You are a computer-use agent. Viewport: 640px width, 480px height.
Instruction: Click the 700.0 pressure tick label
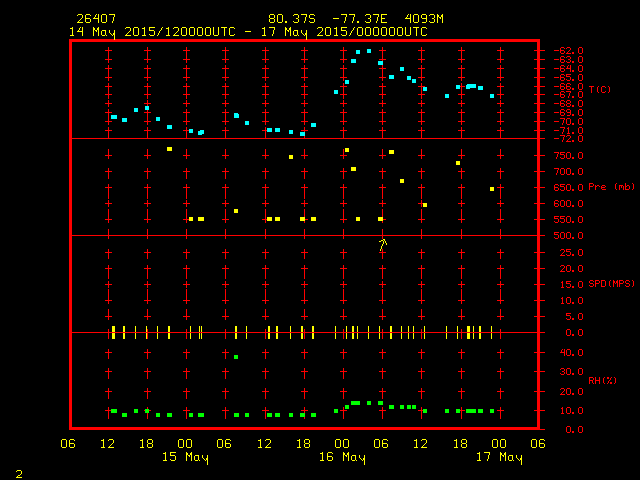click(568, 172)
